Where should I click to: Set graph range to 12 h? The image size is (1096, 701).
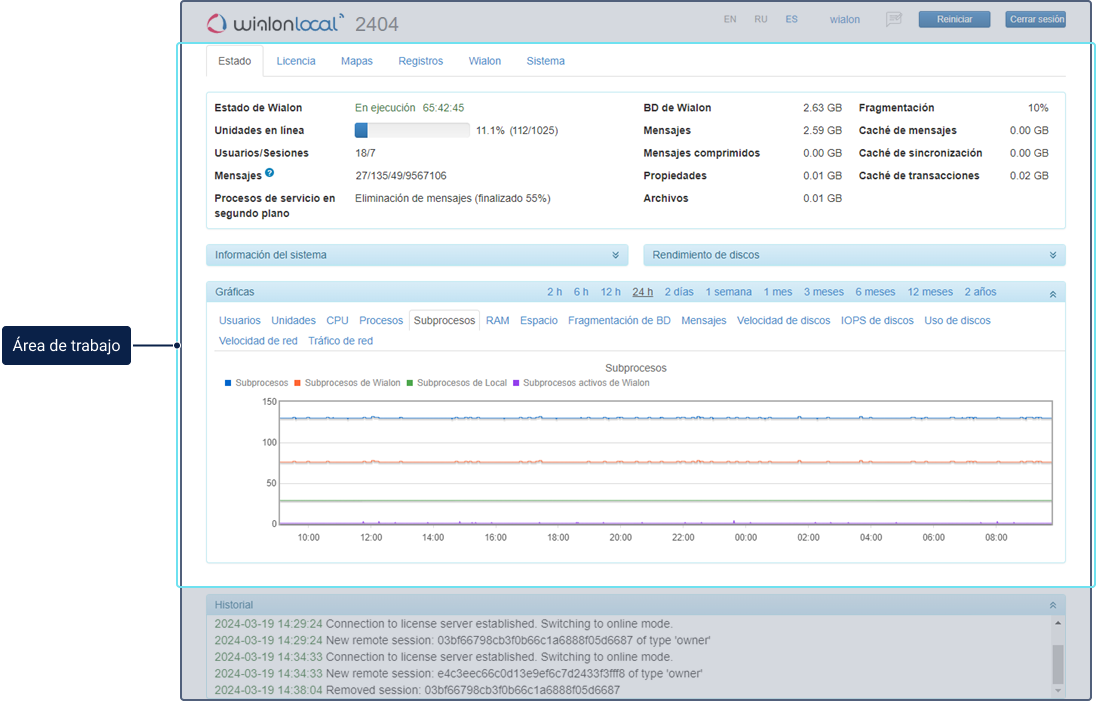coord(610,292)
